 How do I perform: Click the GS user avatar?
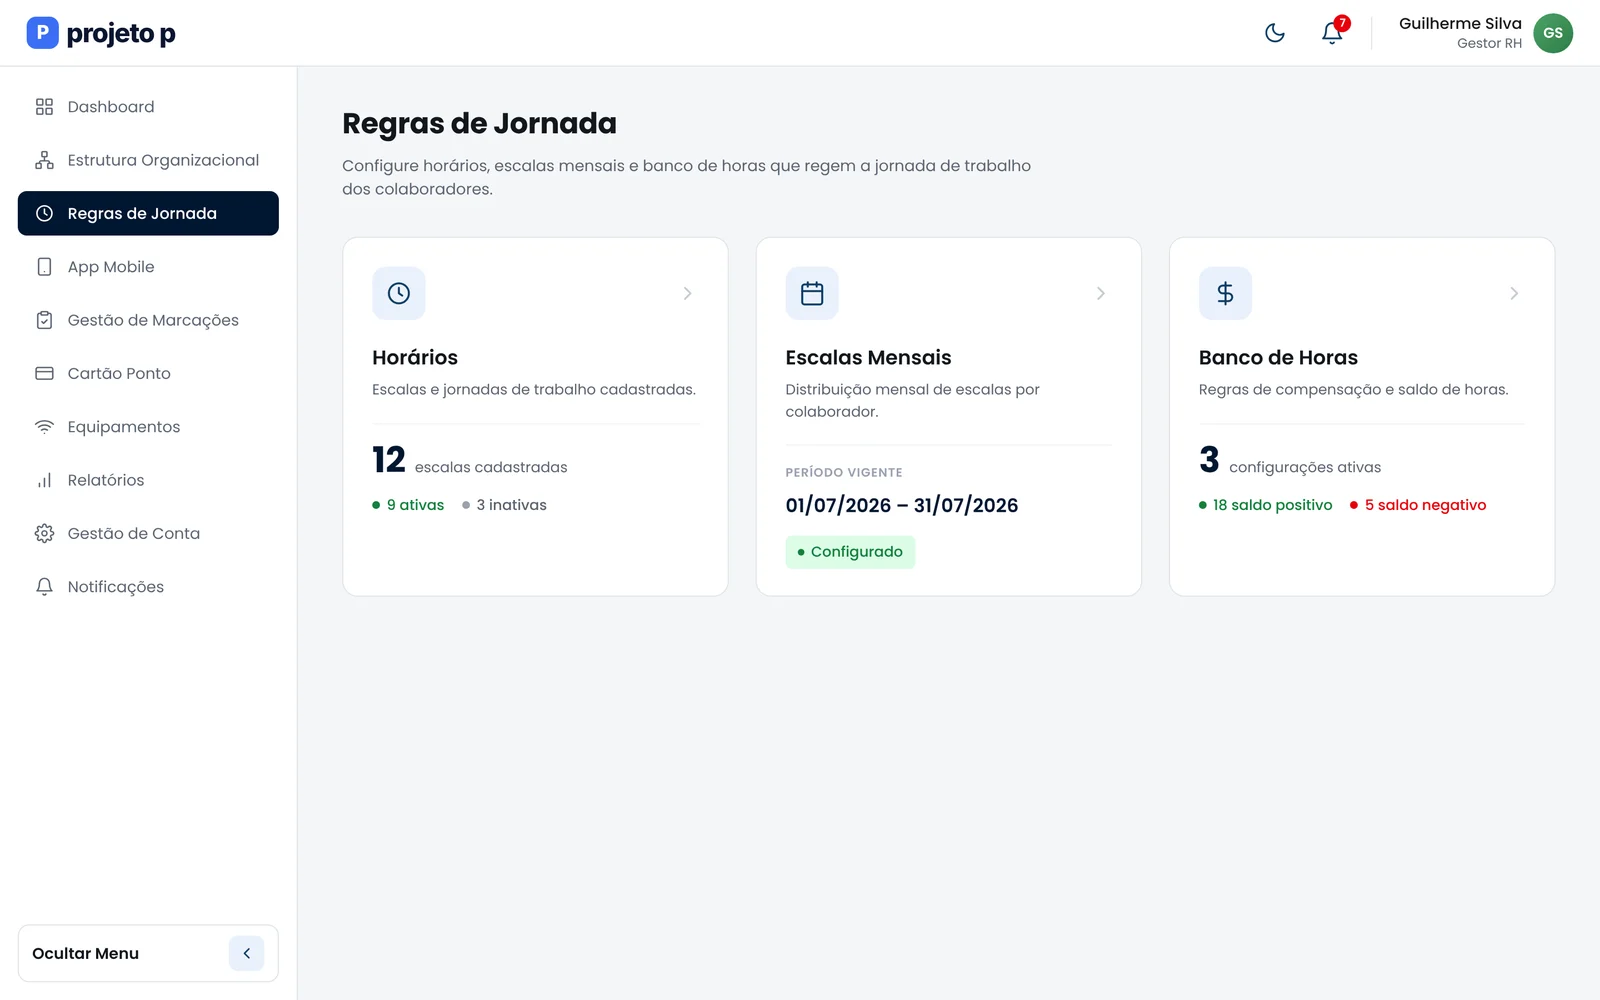(1553, 33)
